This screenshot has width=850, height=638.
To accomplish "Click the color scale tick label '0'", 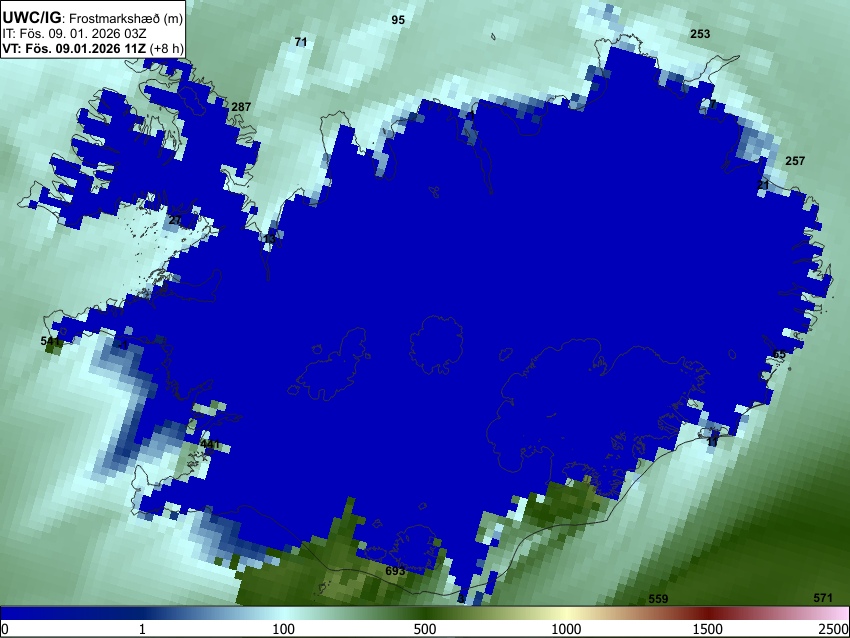I will pyautogui.click(x=5, y=629).
